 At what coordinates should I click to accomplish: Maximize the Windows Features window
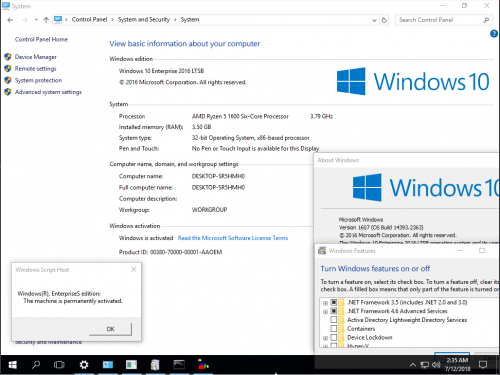tap(482, 250)
